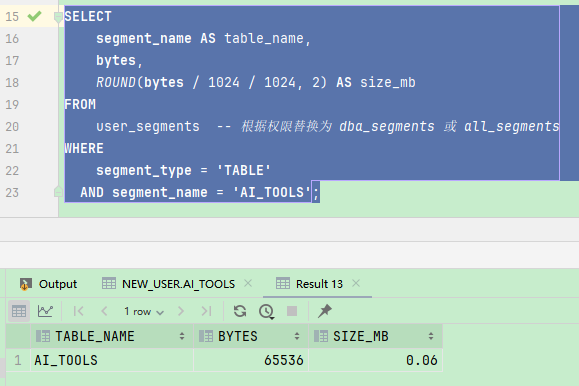Jump to last page of results
Viewport: 579px width, 386px height.
click(x=206, y=311)
